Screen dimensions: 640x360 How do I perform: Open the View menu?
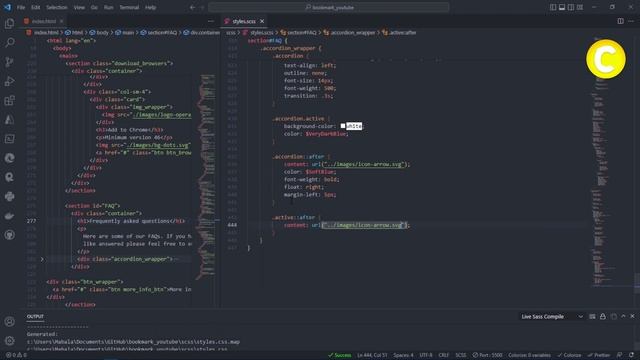[79, 7]
